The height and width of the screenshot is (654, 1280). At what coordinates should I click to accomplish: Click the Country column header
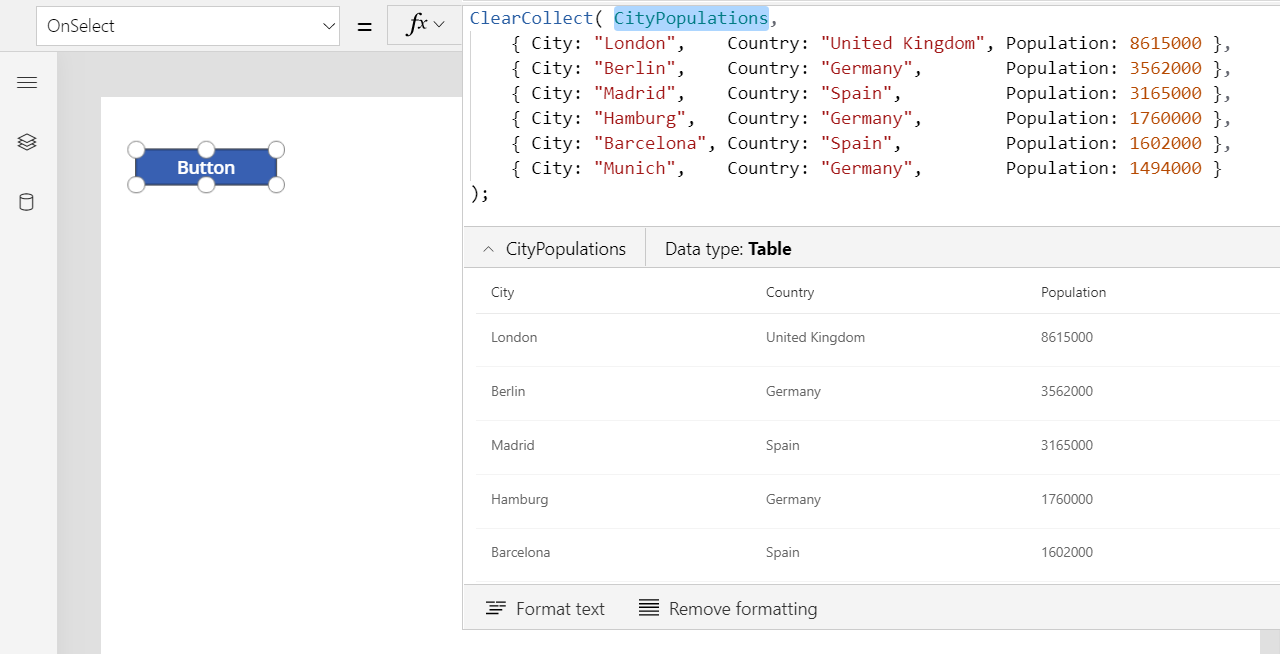[x=790, y=293]
